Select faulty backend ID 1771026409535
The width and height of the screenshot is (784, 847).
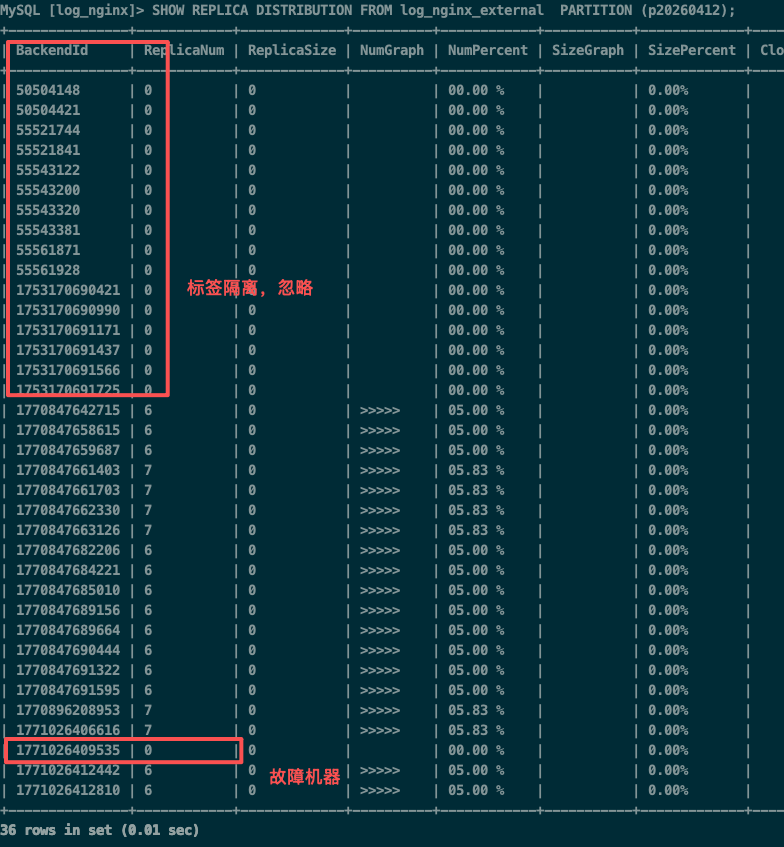pos(67,750)
